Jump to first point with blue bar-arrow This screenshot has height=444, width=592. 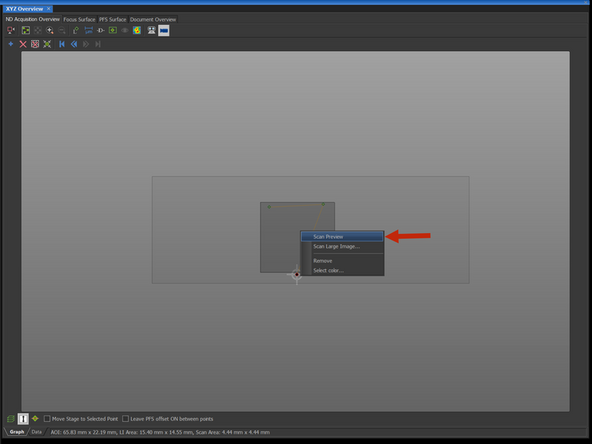[x=62, y=44]
